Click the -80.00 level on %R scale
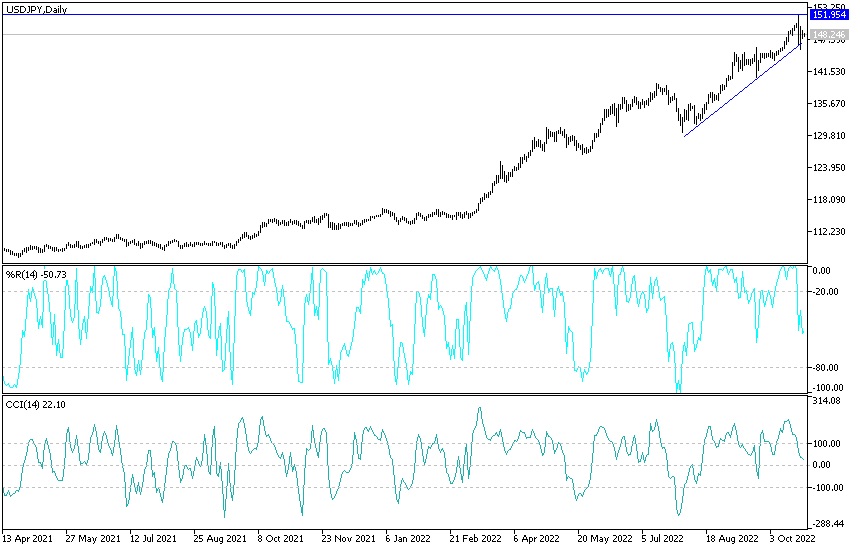This screenshot has width=860, height=550. 827,367
